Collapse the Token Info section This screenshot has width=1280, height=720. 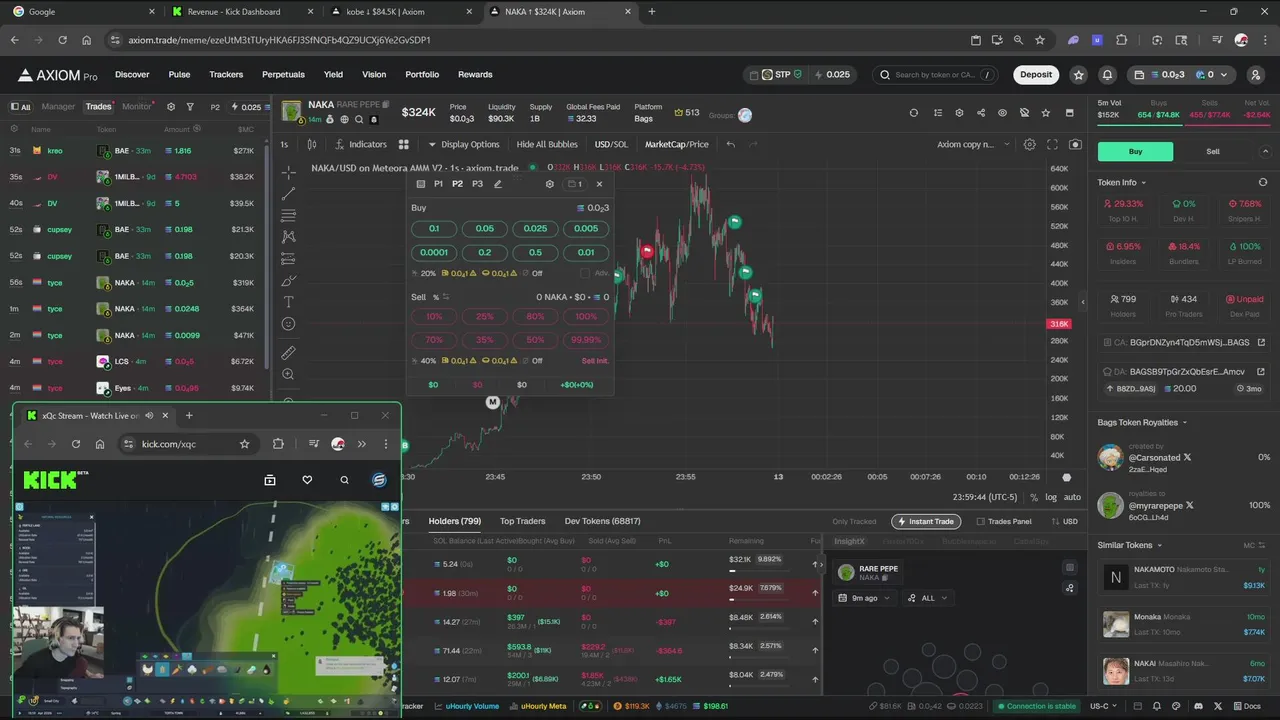tap(1122, 182)
